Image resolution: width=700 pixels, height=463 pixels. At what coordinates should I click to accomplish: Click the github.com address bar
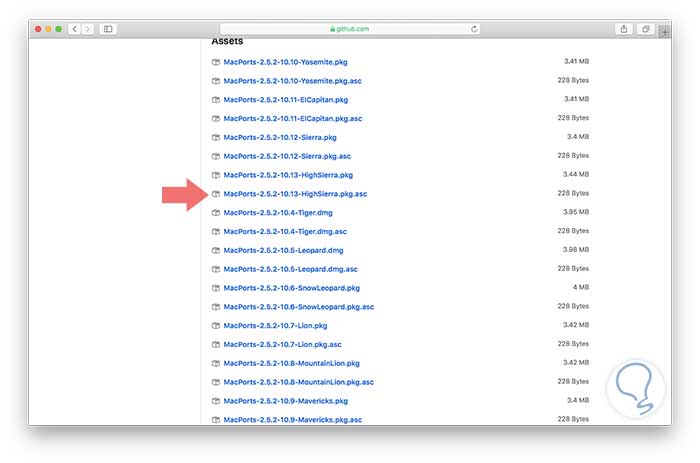click(x=350, y=29)
